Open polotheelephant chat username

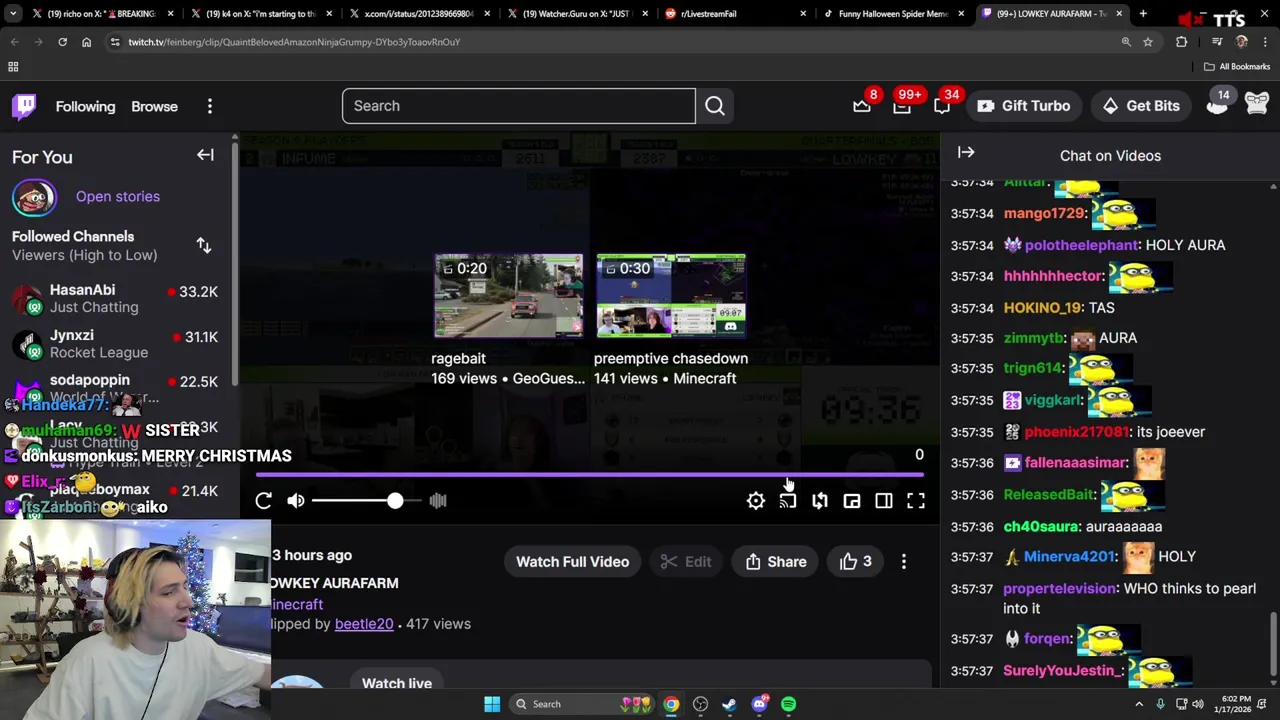click(x=1081, y=245)
